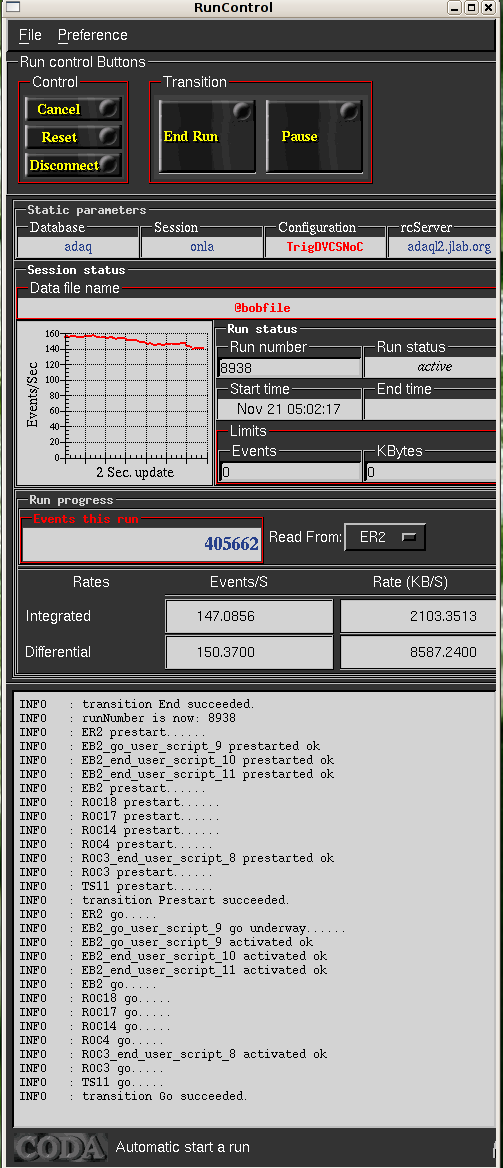This screenshot has height=1168, width=503.
Task: Click the Run number field 8938
Action: pyautogui.click(x=290, y=367)
